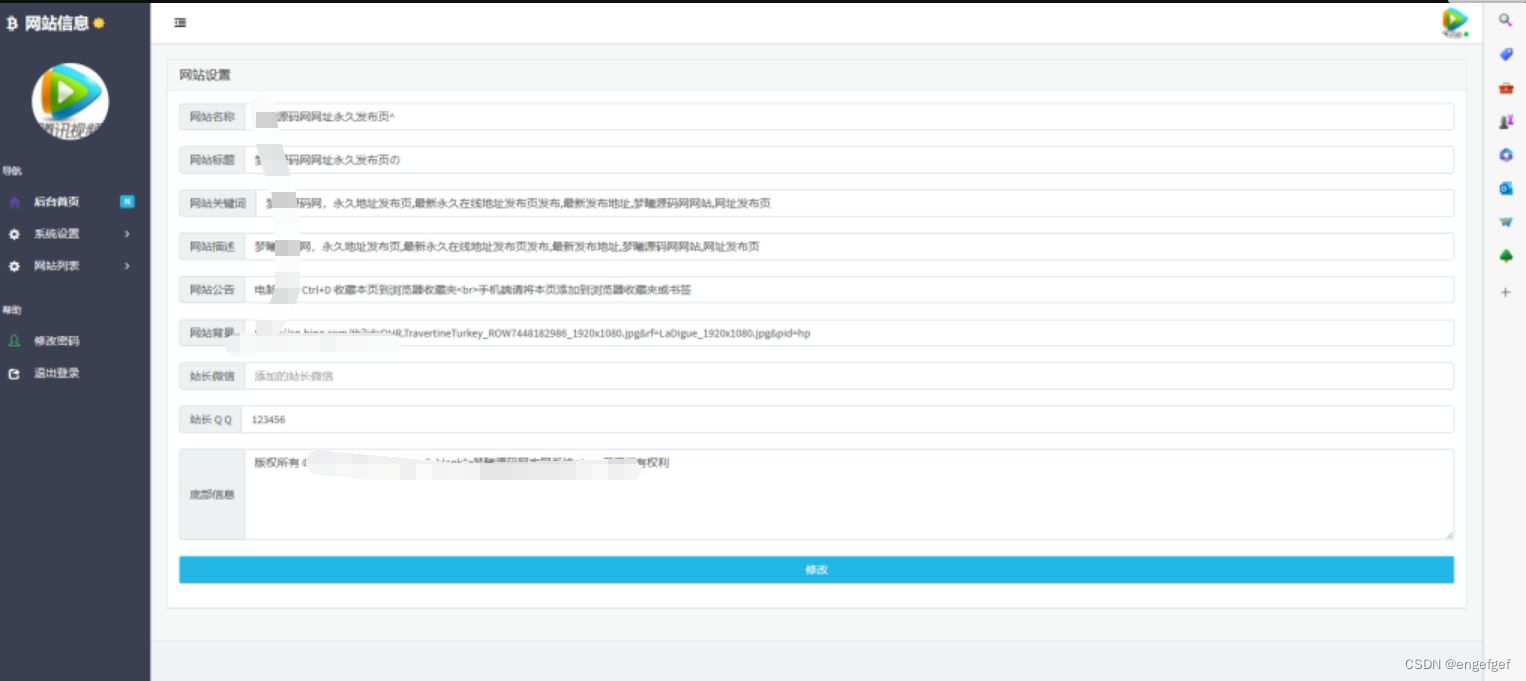Click inside the 站长微信 input field
Viewport: 1526px width, 681px height.
pyautogui.click(x=700, y=375)
